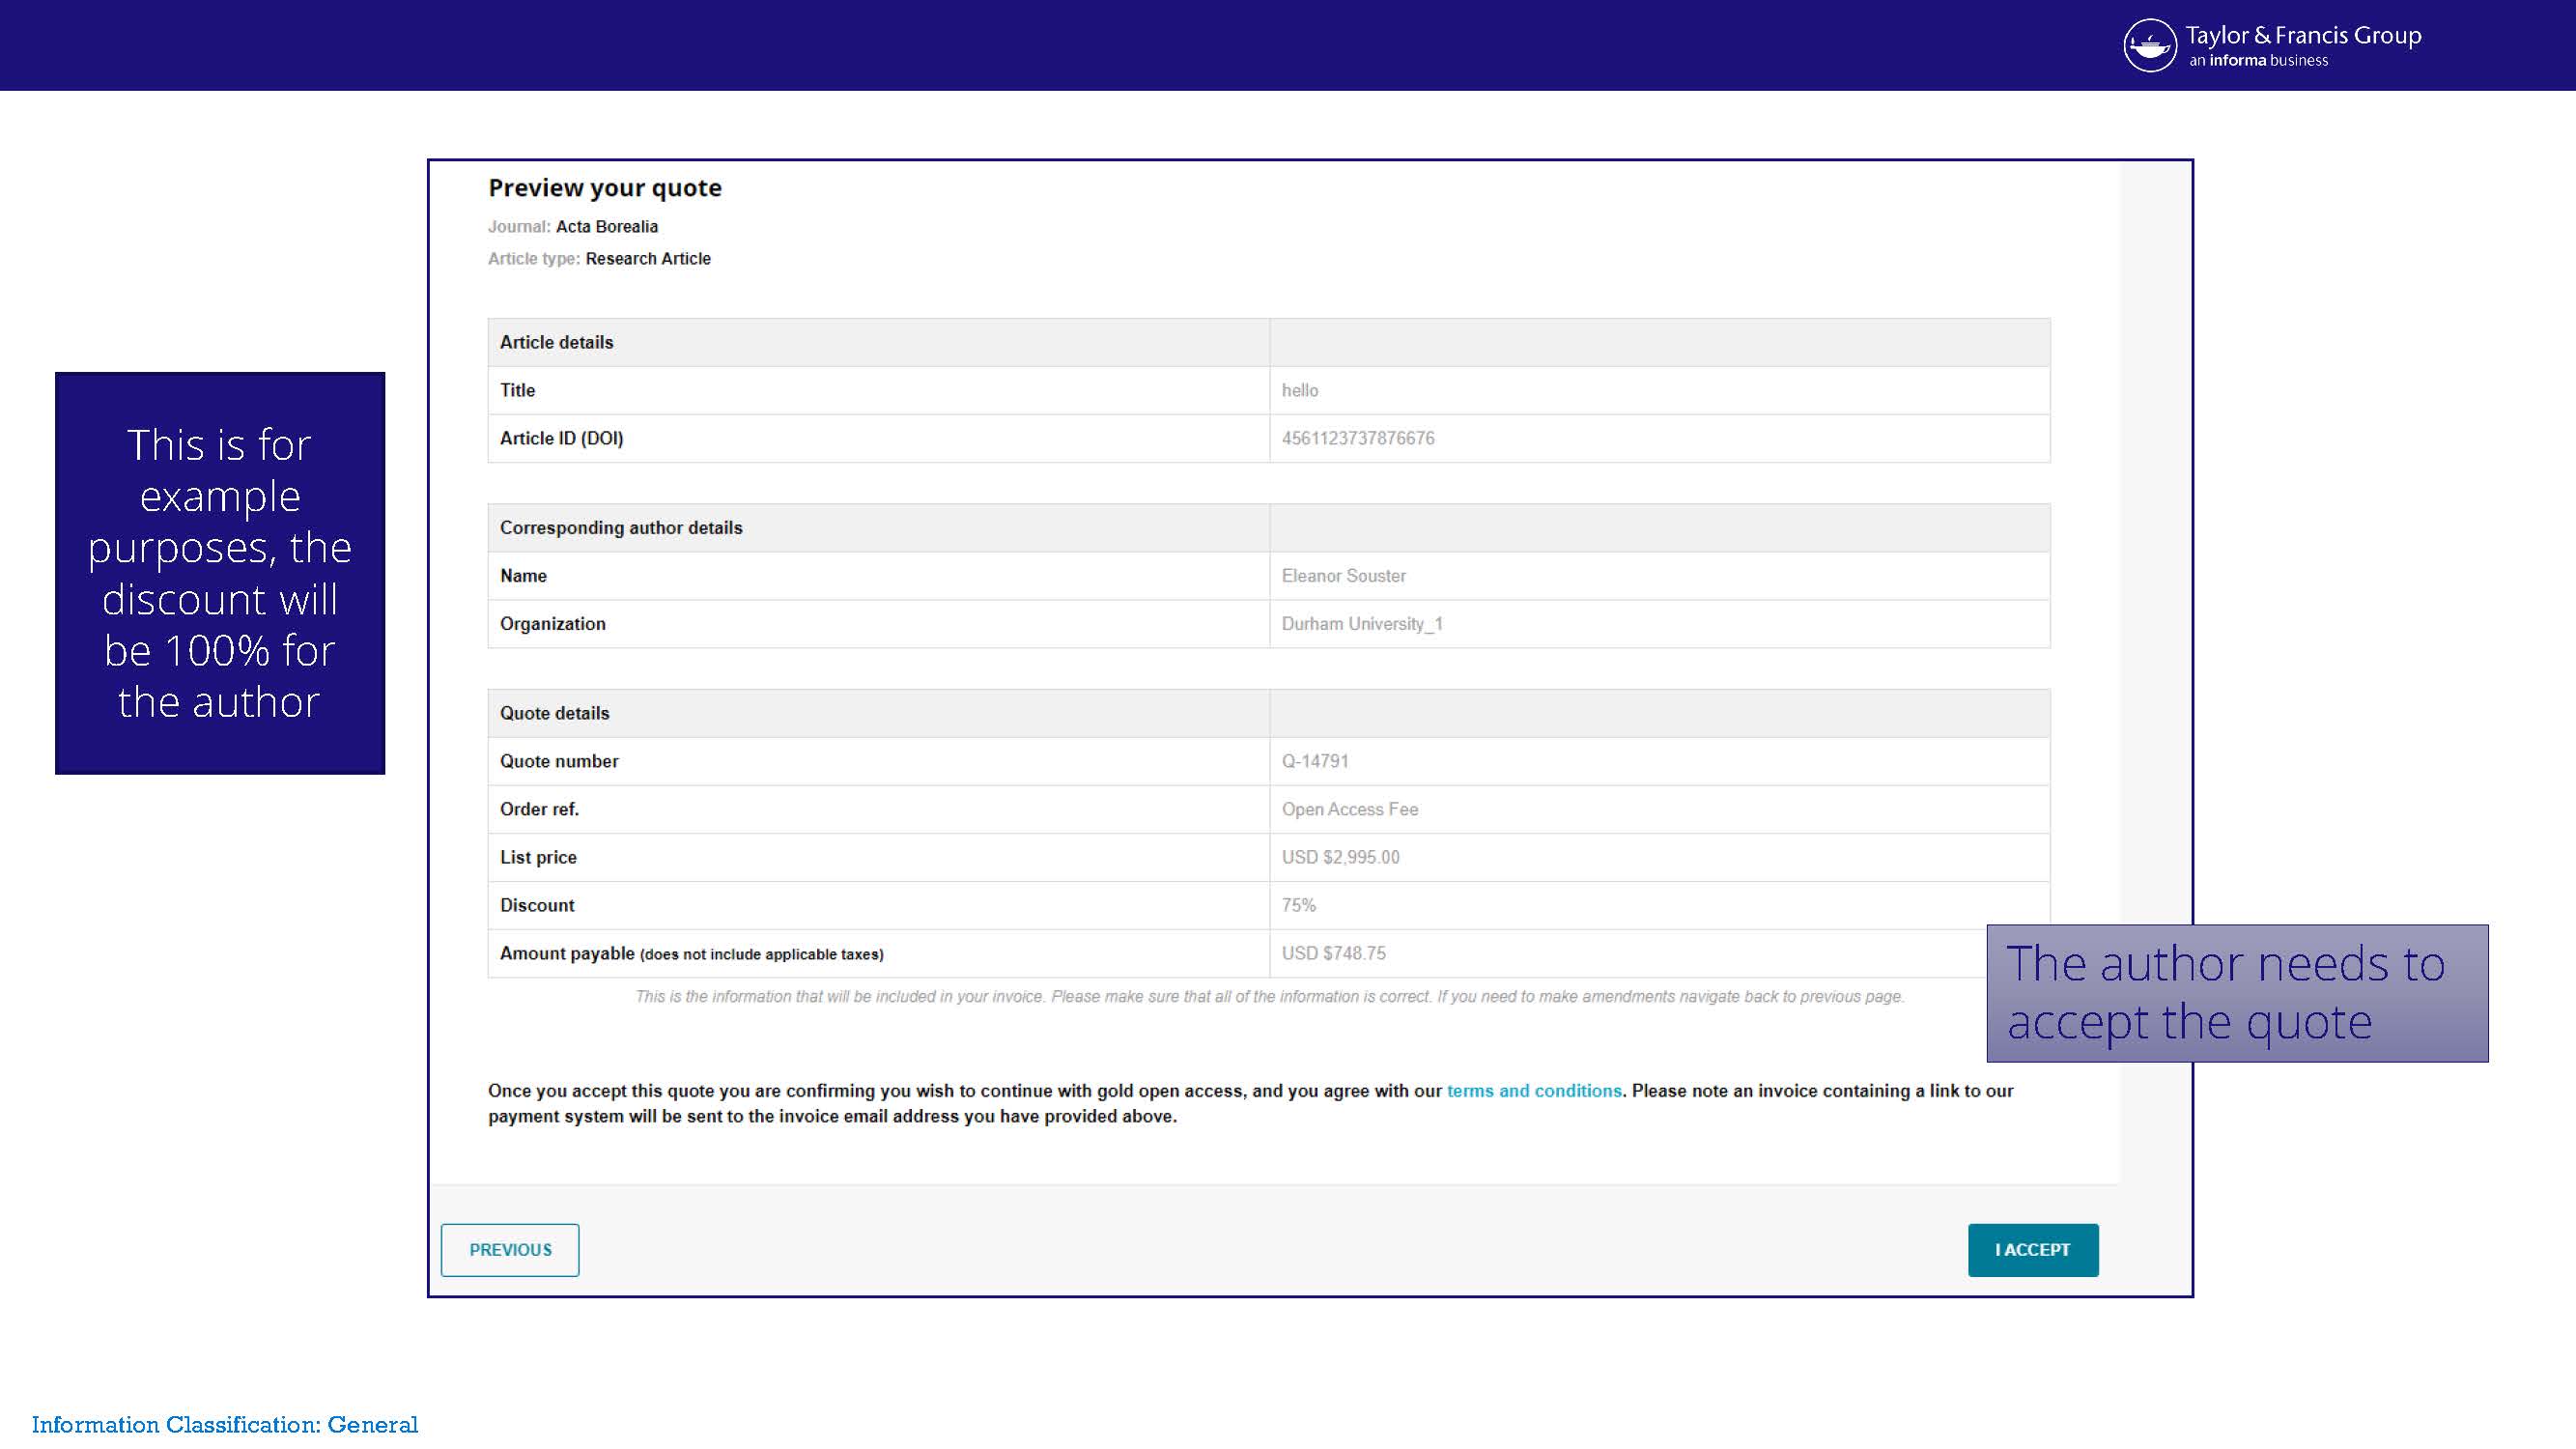Click the article DOI 4561123737876676

tap(1358, 438)
